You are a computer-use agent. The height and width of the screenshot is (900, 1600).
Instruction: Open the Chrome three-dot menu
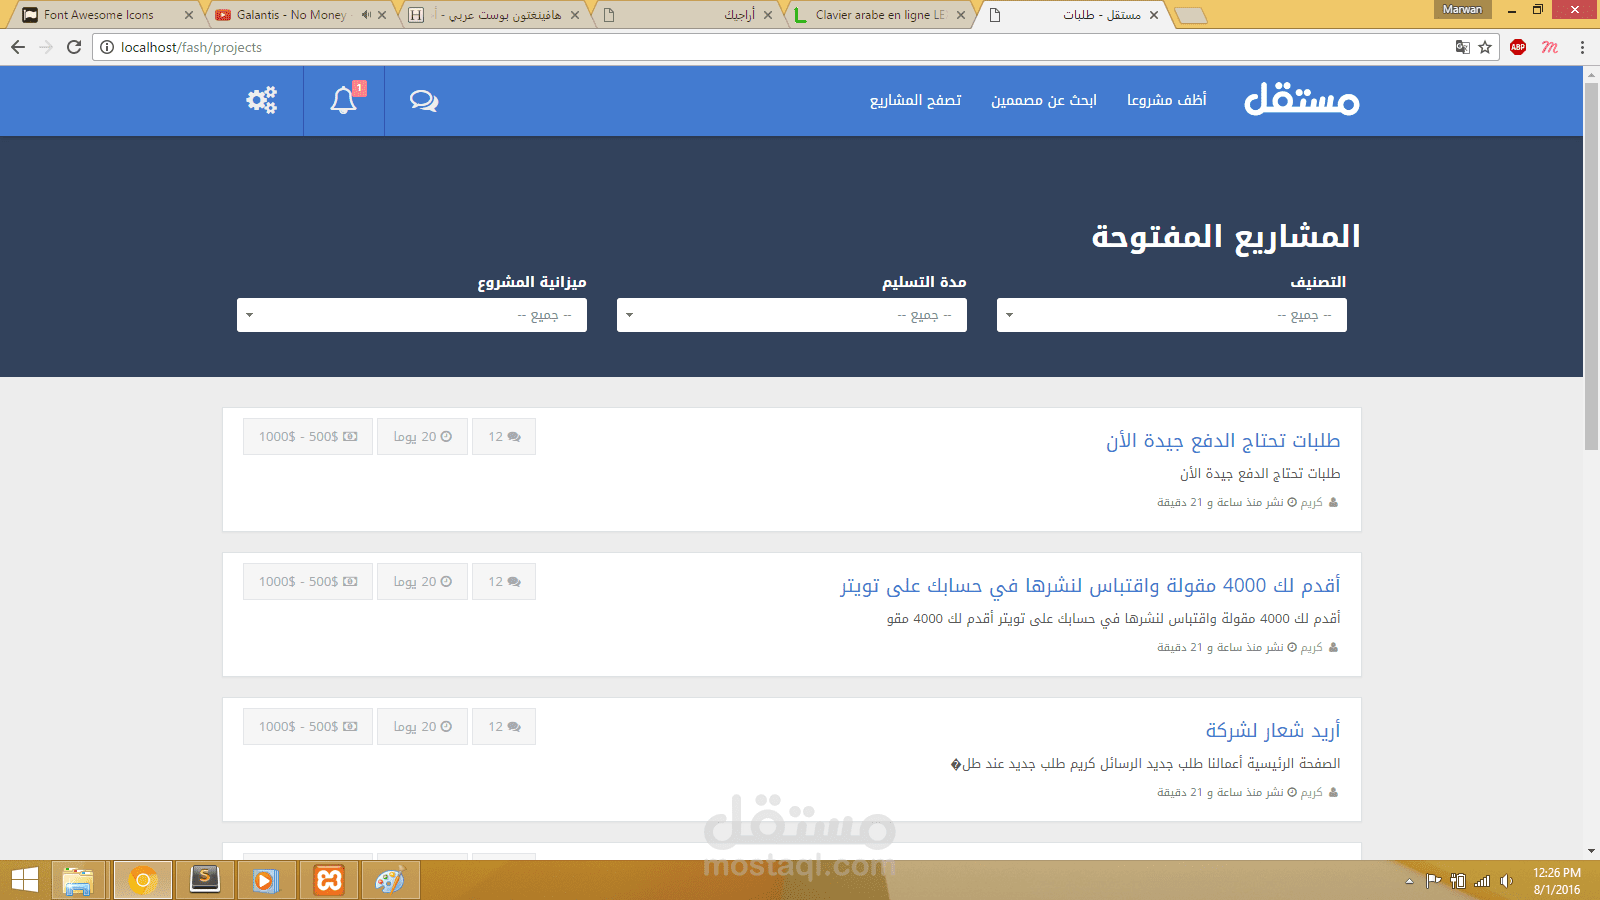[x=1582, y=47]
